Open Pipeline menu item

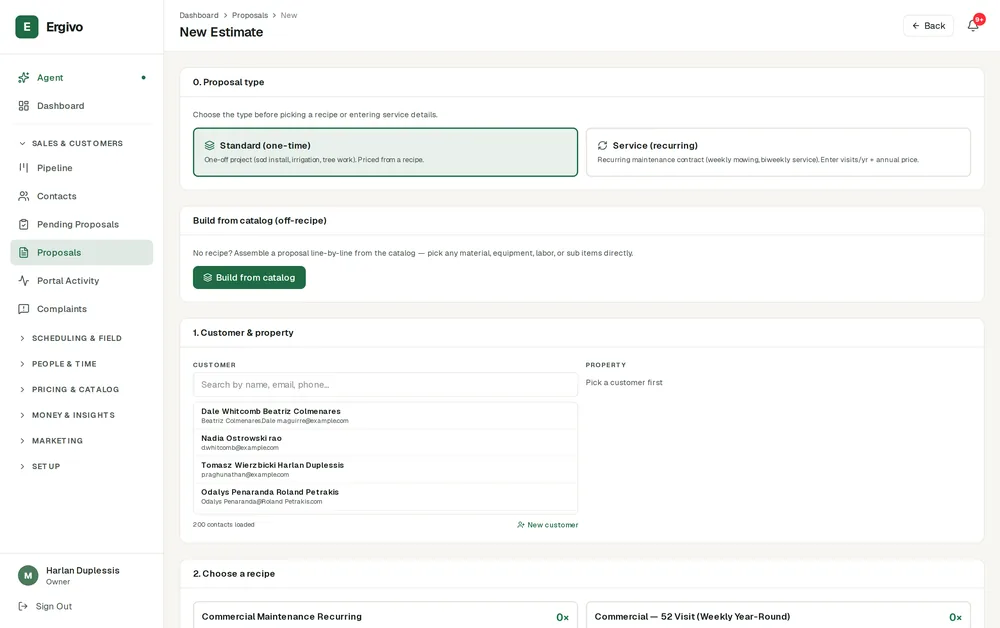pyautogui.click(x=82, y=168)
